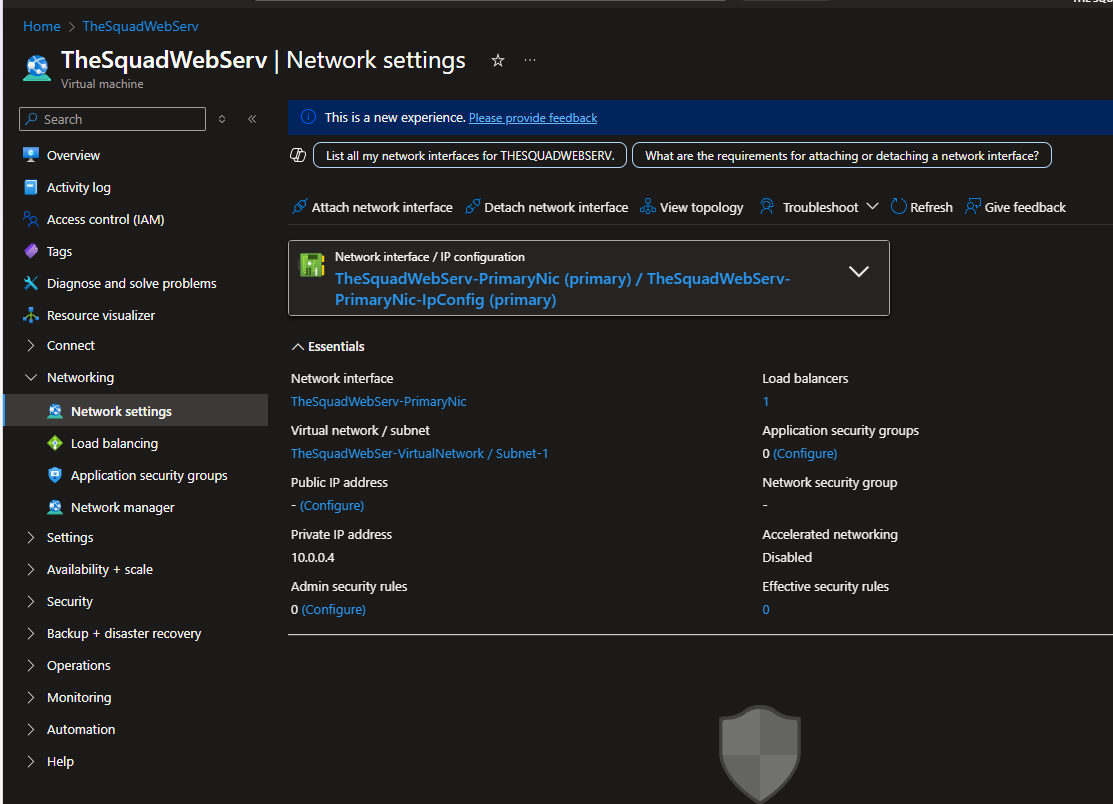
Task: Click the Load balancers count link
Action: (766, 402)
